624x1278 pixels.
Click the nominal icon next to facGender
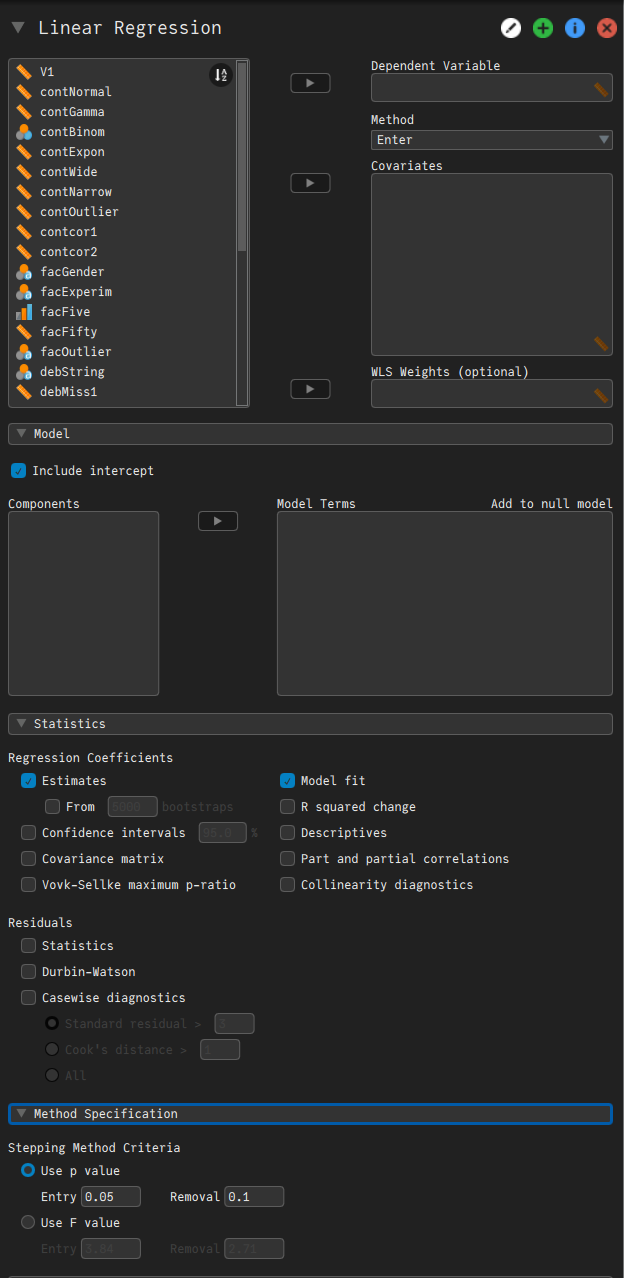pyautogui.click(x=24, y=271)
